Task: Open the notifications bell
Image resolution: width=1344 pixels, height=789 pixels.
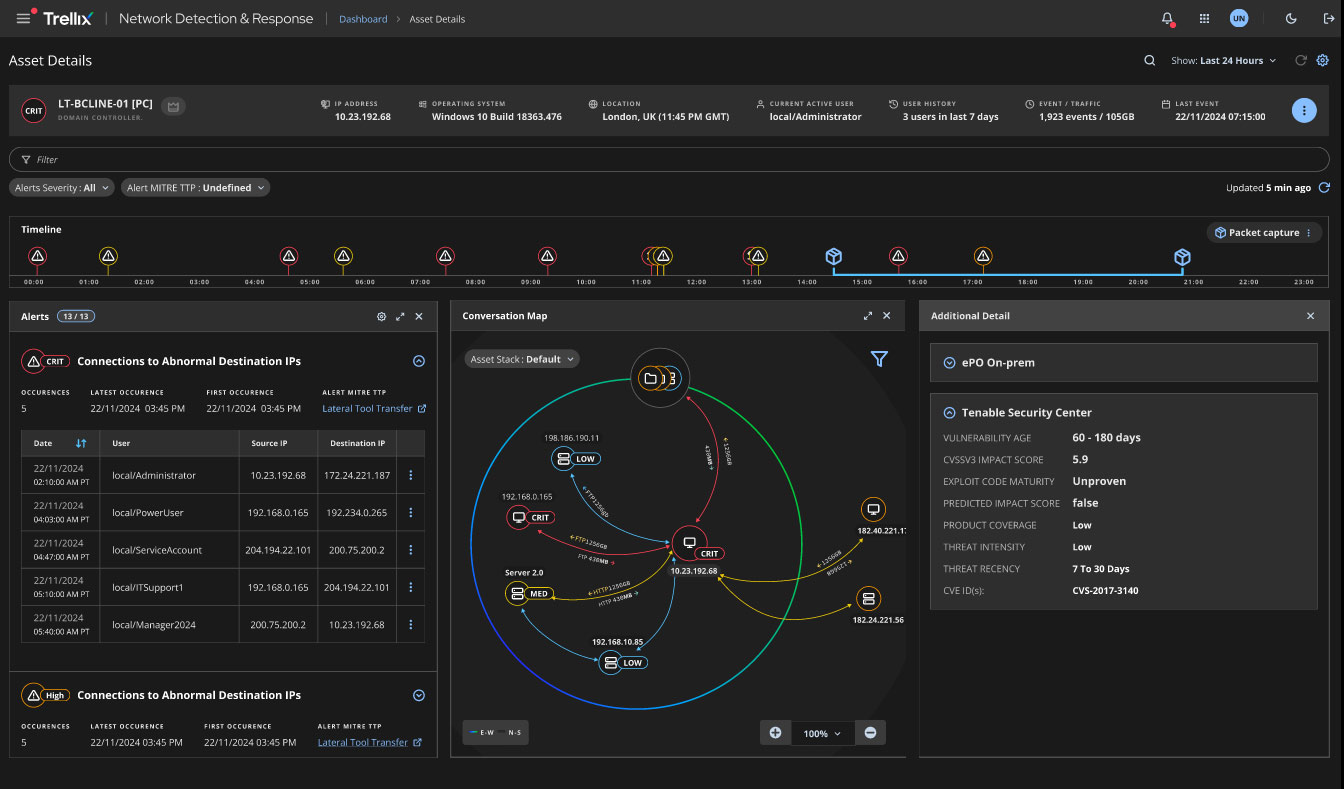Action: click(x=1167, y=19)
